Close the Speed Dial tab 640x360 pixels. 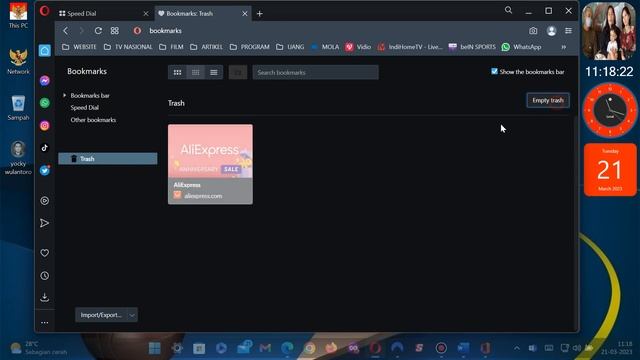[x=146, y=13]
